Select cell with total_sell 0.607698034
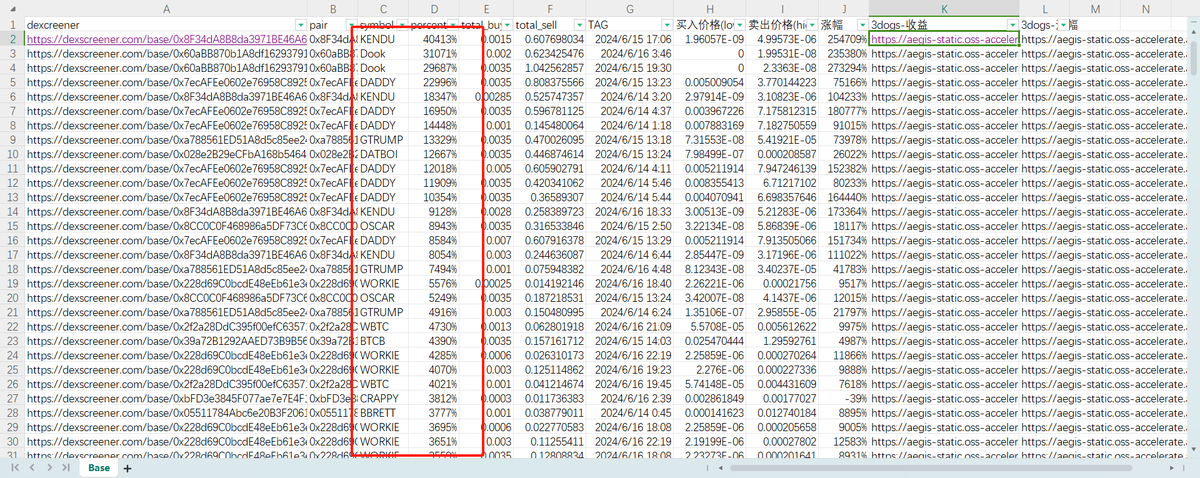Viewport: 1200px width, 478px height. coord(549,39)
